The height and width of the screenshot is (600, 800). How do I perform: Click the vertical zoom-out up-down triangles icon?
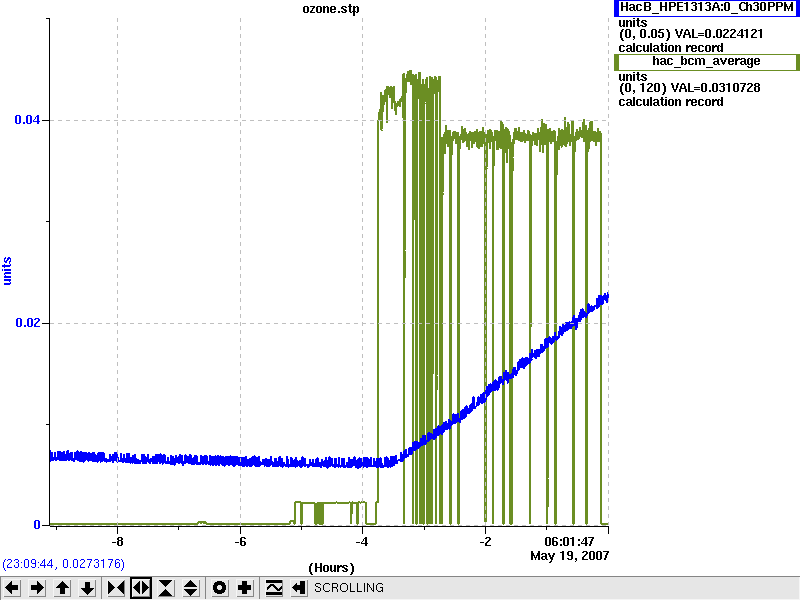[x=191, y=588]
